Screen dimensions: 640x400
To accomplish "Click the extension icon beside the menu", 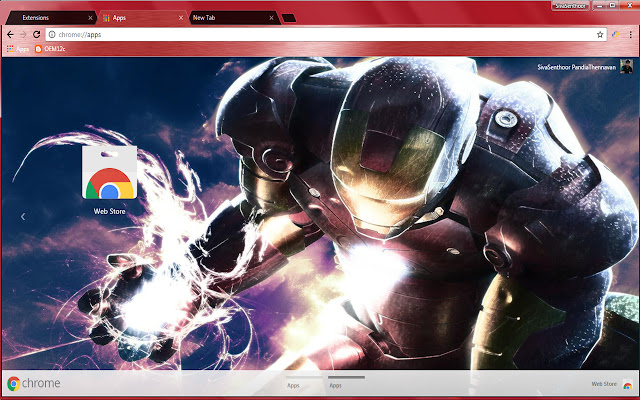I will pyautogui.click(x=616, y=35).
